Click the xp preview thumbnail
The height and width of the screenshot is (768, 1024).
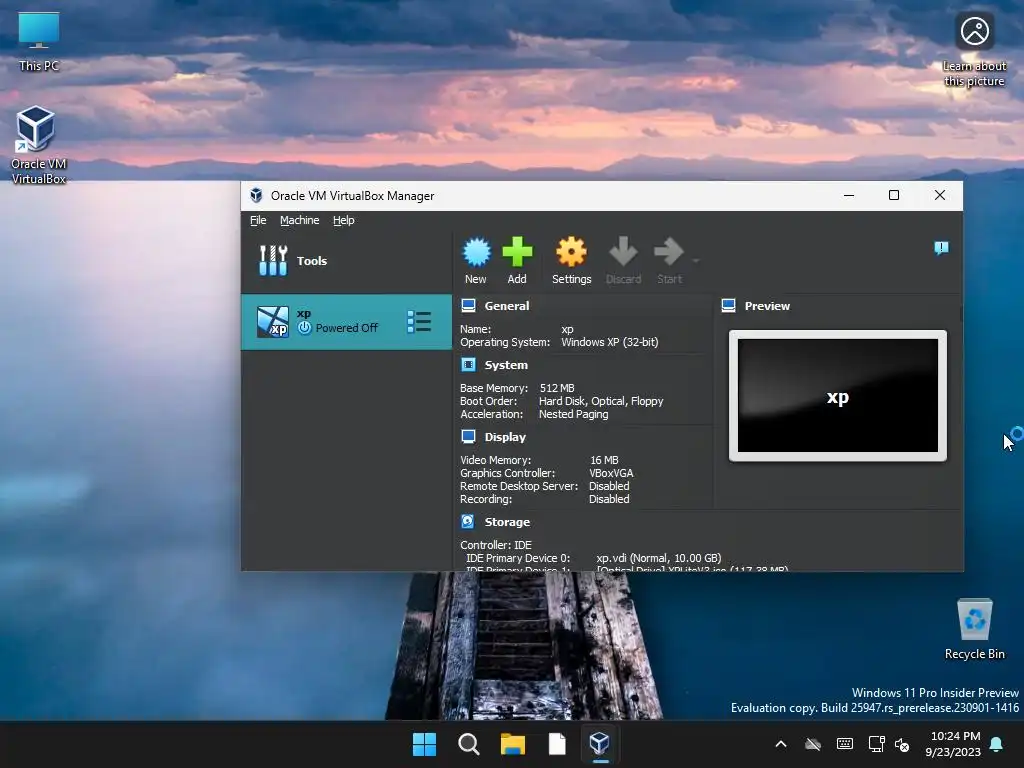[x=838, y=396]
